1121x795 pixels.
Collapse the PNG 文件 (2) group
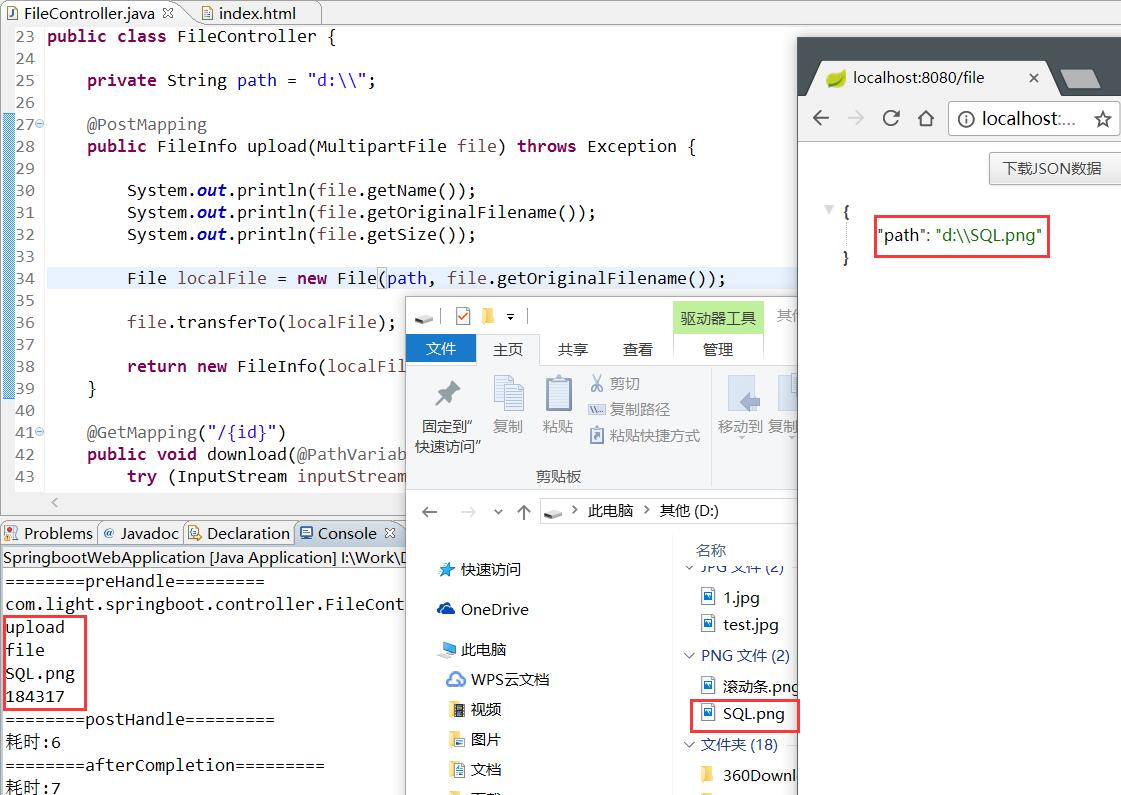(689, 656)
